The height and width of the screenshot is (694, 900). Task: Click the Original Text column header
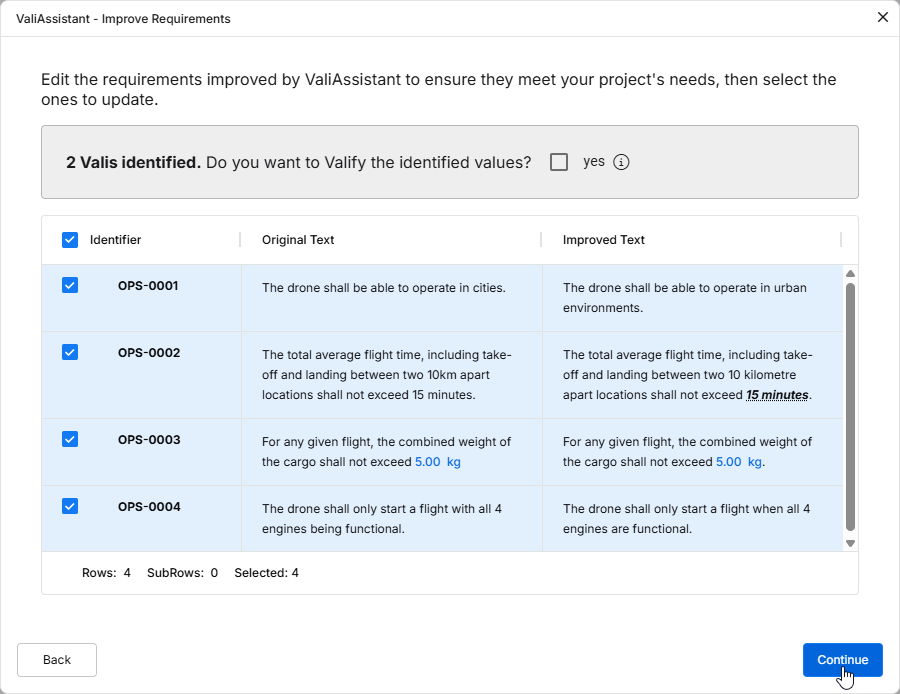[298, 240]
